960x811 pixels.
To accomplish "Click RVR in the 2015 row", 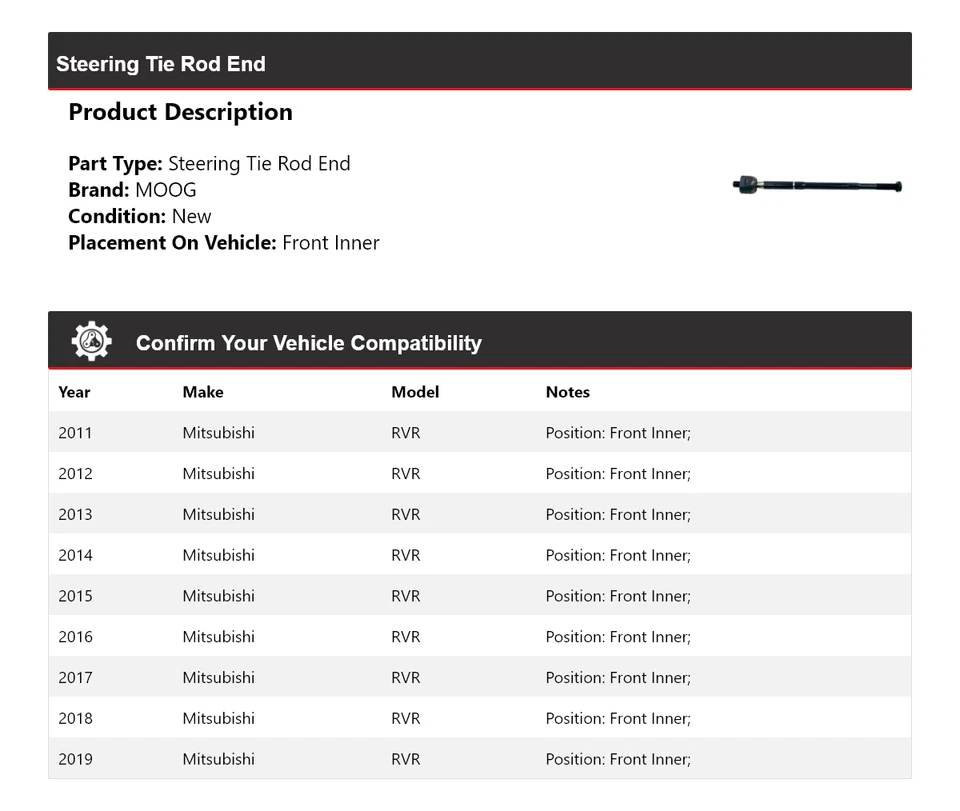I will point(406,596).
